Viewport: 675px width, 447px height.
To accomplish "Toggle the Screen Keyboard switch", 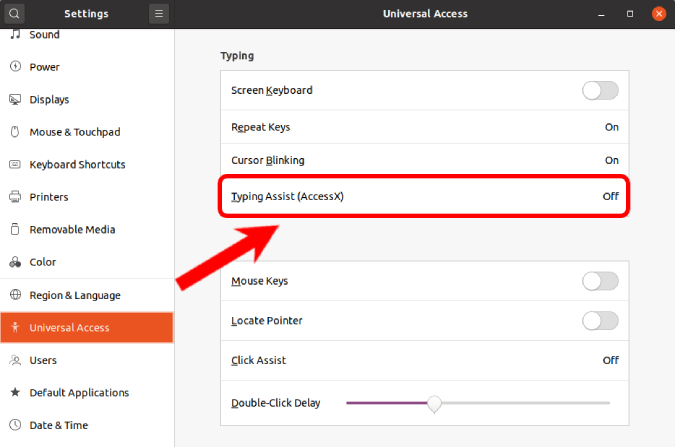I will (600, 91).
